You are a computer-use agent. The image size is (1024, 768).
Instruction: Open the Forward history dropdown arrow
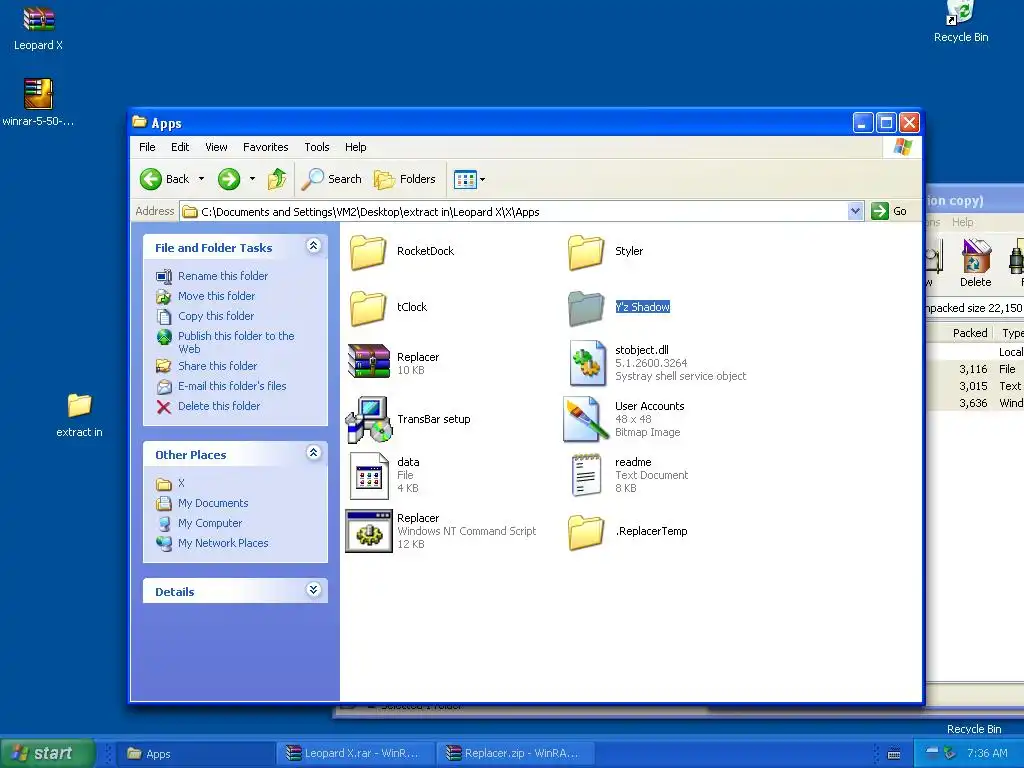pos(252,179)
